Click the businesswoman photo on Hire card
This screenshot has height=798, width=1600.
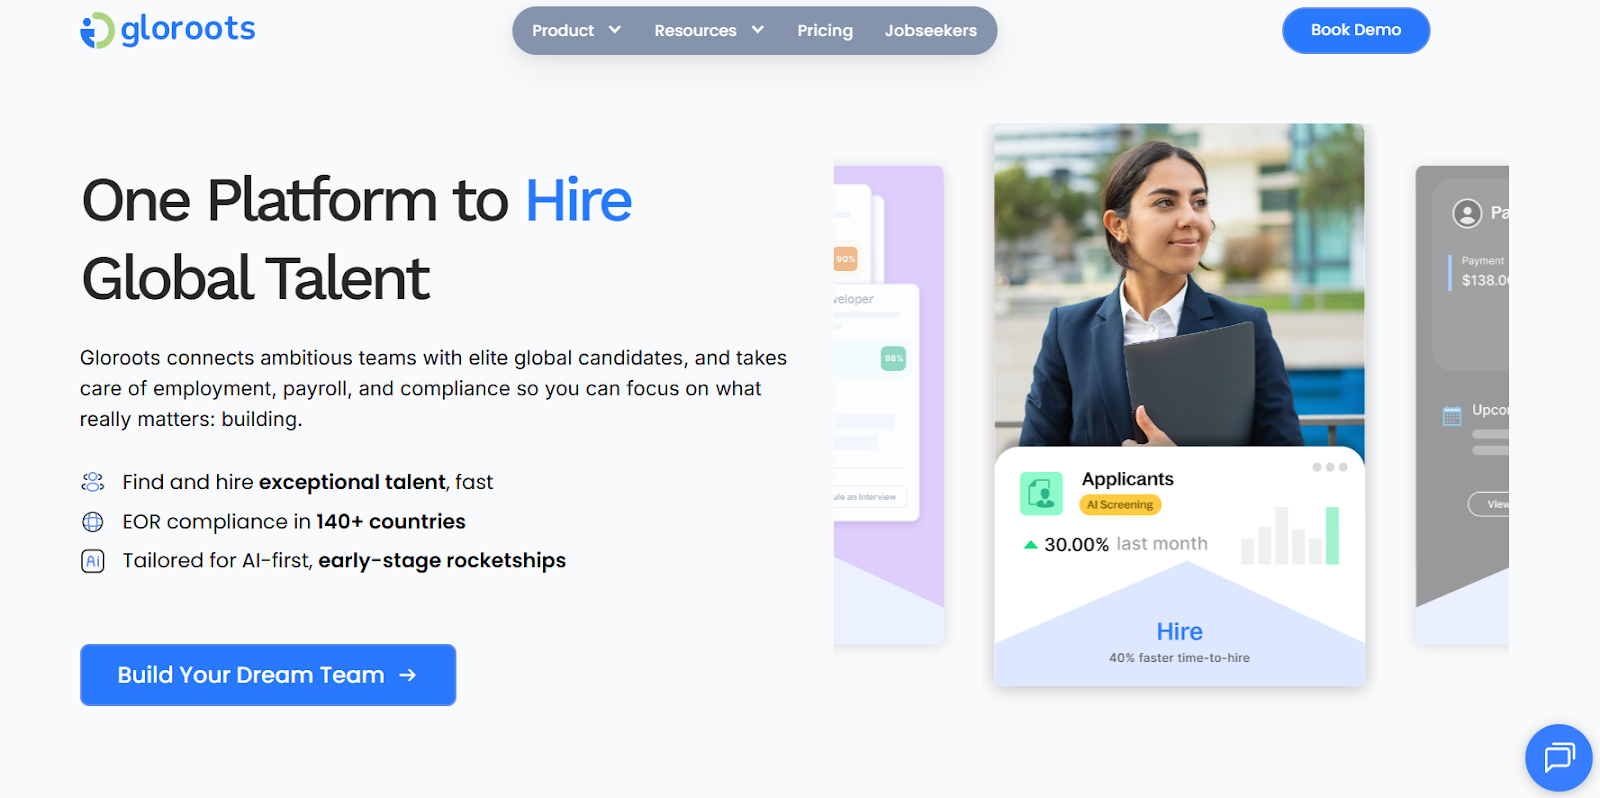point(1179,285)
